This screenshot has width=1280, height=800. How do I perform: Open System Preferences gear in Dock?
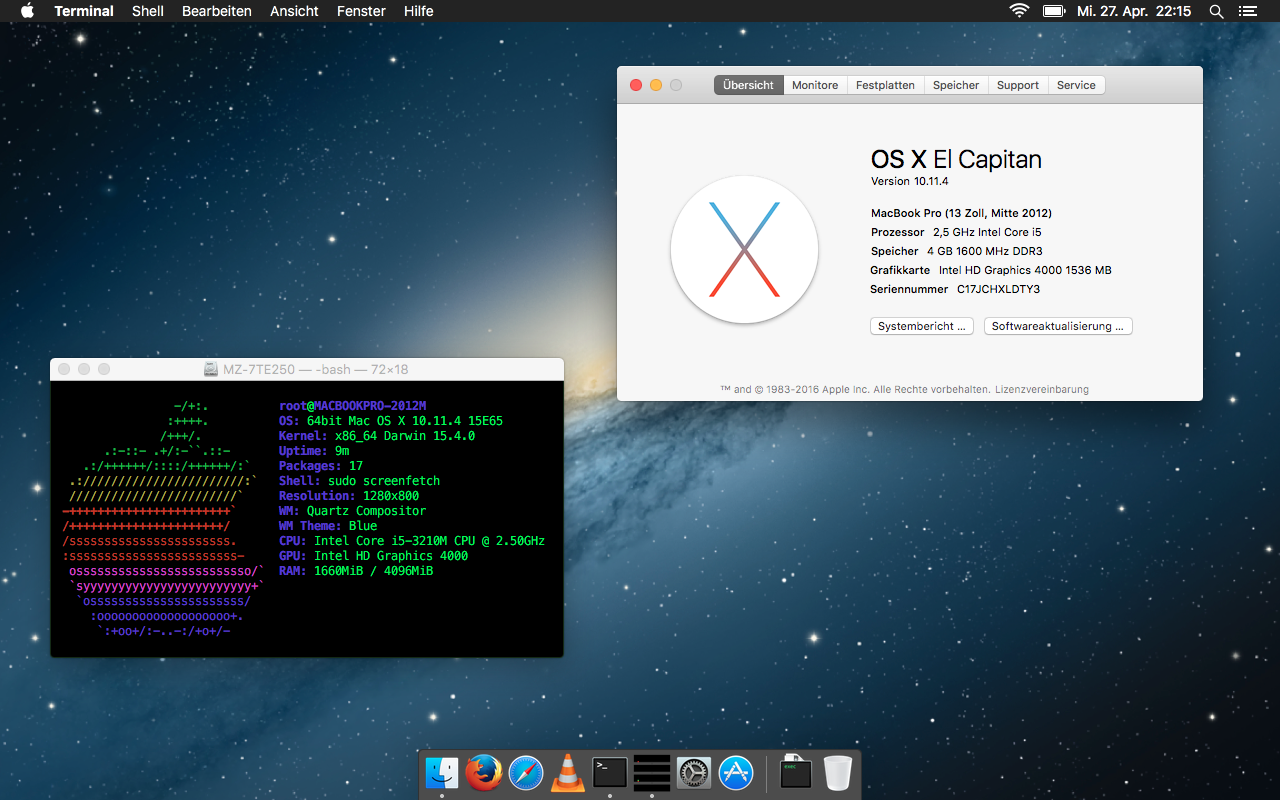coord(694,772)
